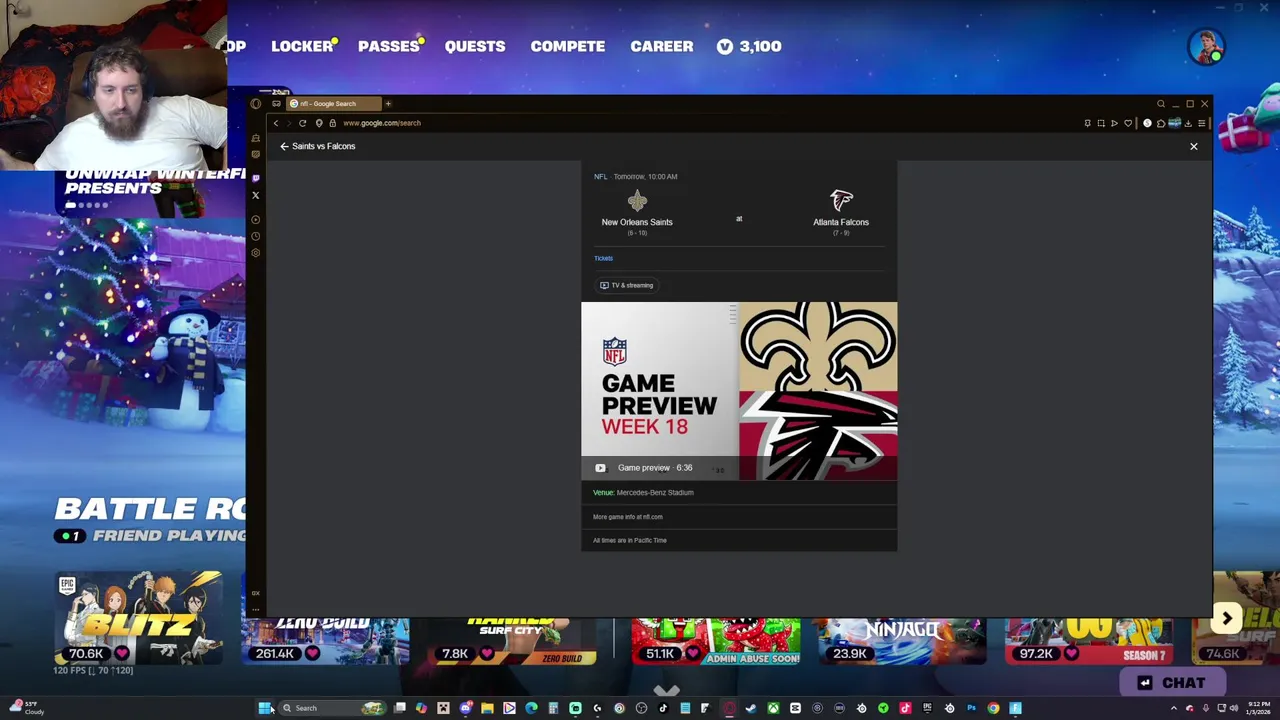Open the Fortnite LOCKER tab
The width and height of the screenshot is (1280, 720).
(302, 46)
